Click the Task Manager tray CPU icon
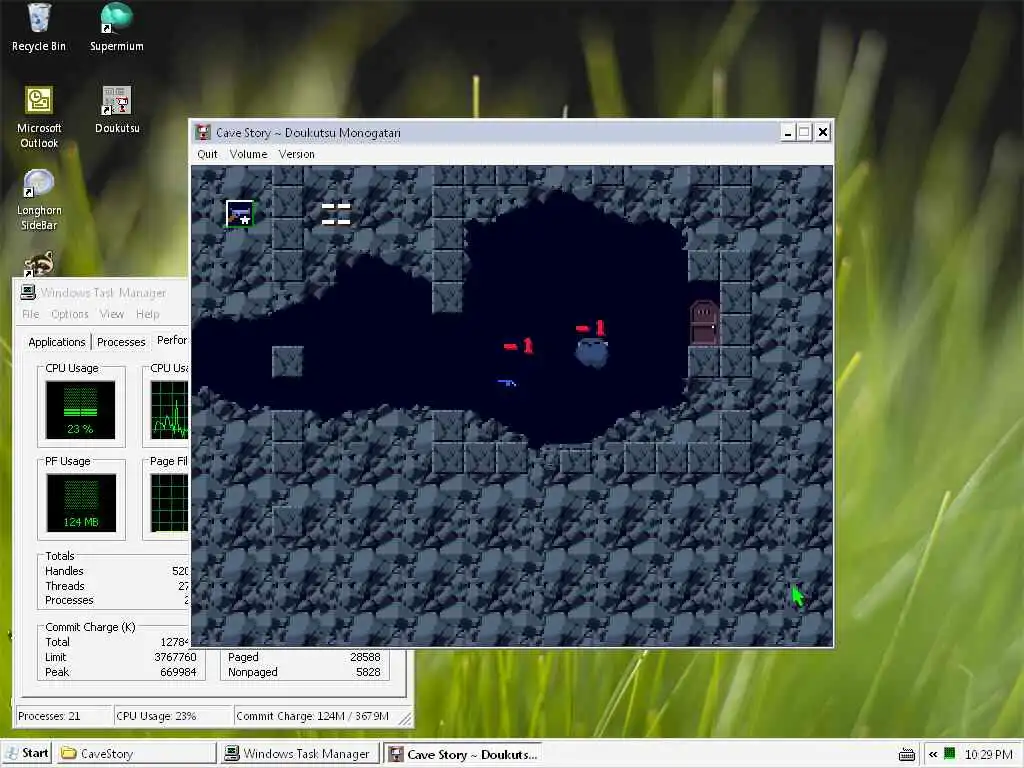This screenshot has height=768, width=1024. point(950,754)
